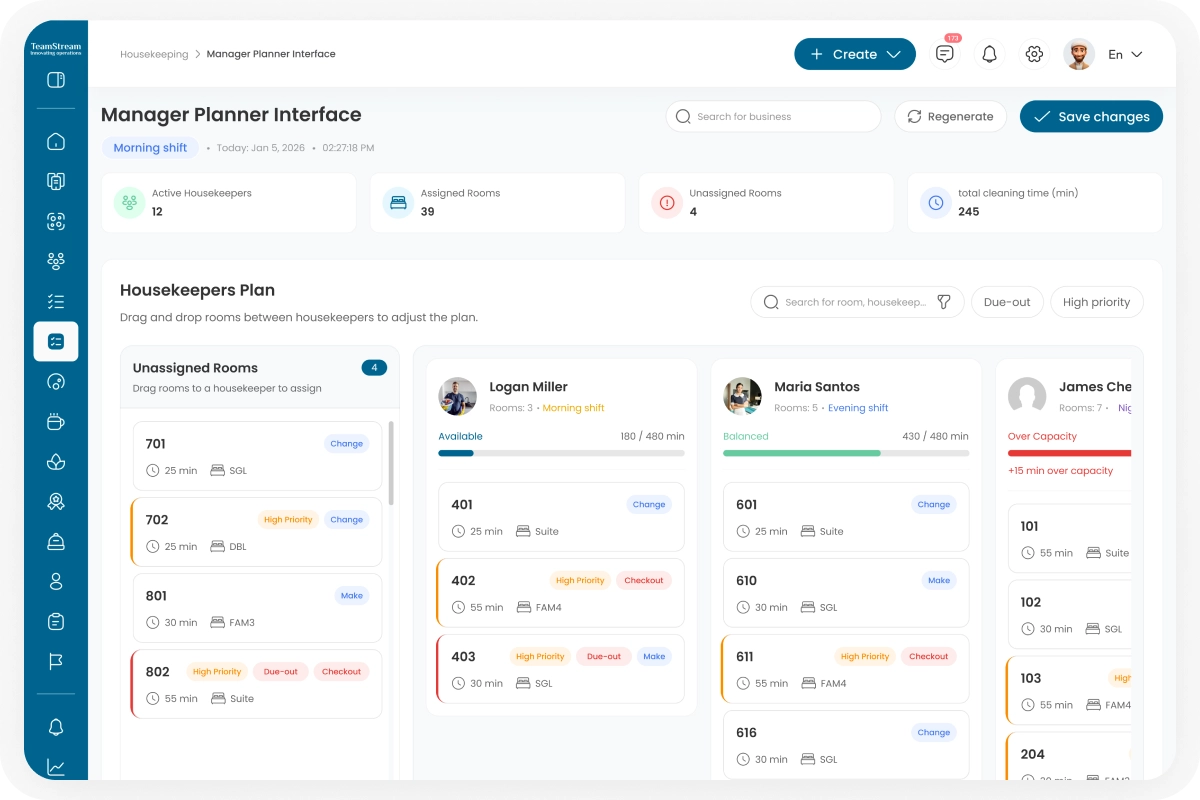1200x800 pixels.
Task: Open the En language dropdown
Action: [x=1125, y=54]
